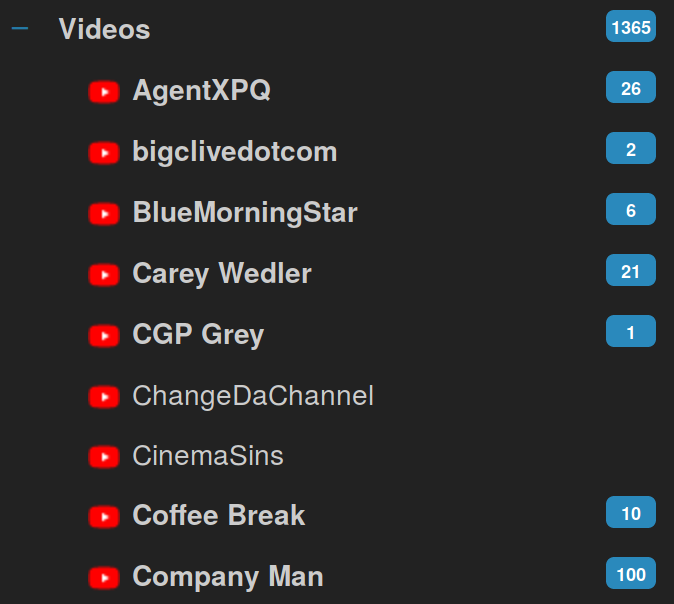This screenshot has height=604, width=674.
Task: Click the CGP Grey YouTube icon
Action: coord(104,336)
